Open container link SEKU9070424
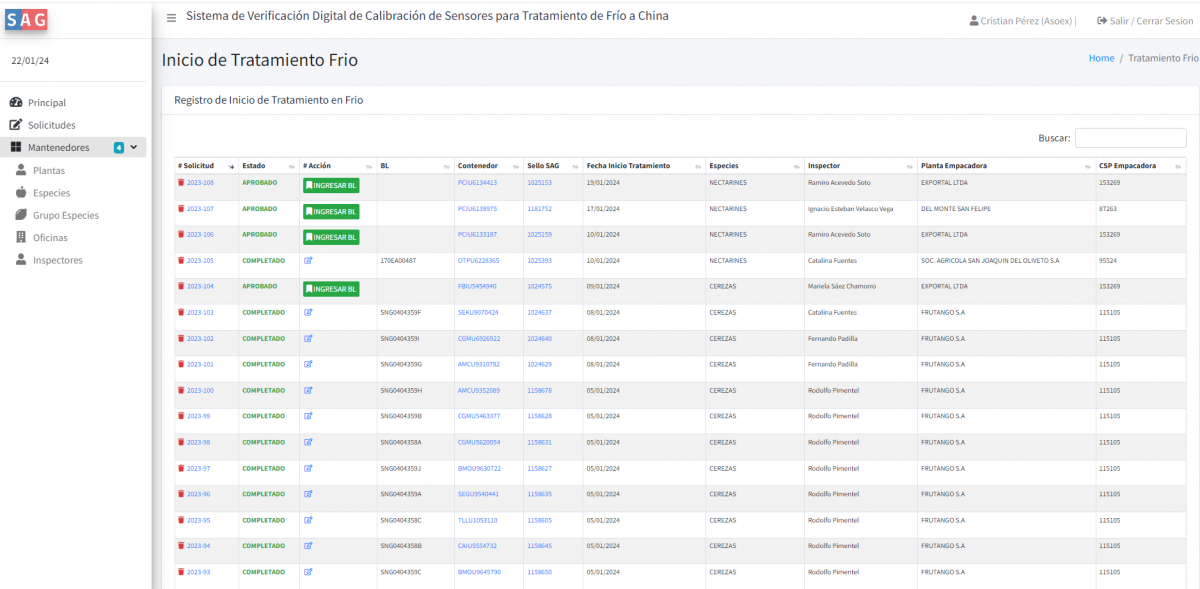 click(478, 312)
